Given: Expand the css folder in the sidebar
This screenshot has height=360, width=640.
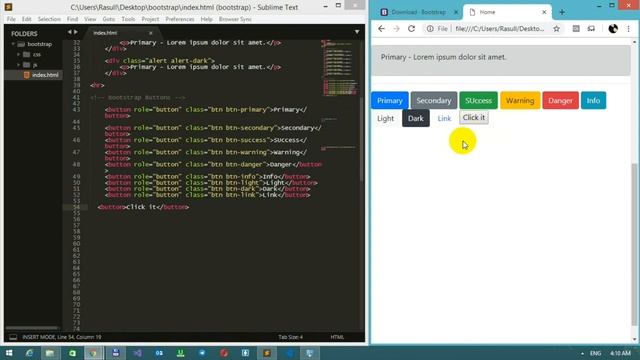Looking at the screenshot, I should pyautogui.click(x=18, y=54).
